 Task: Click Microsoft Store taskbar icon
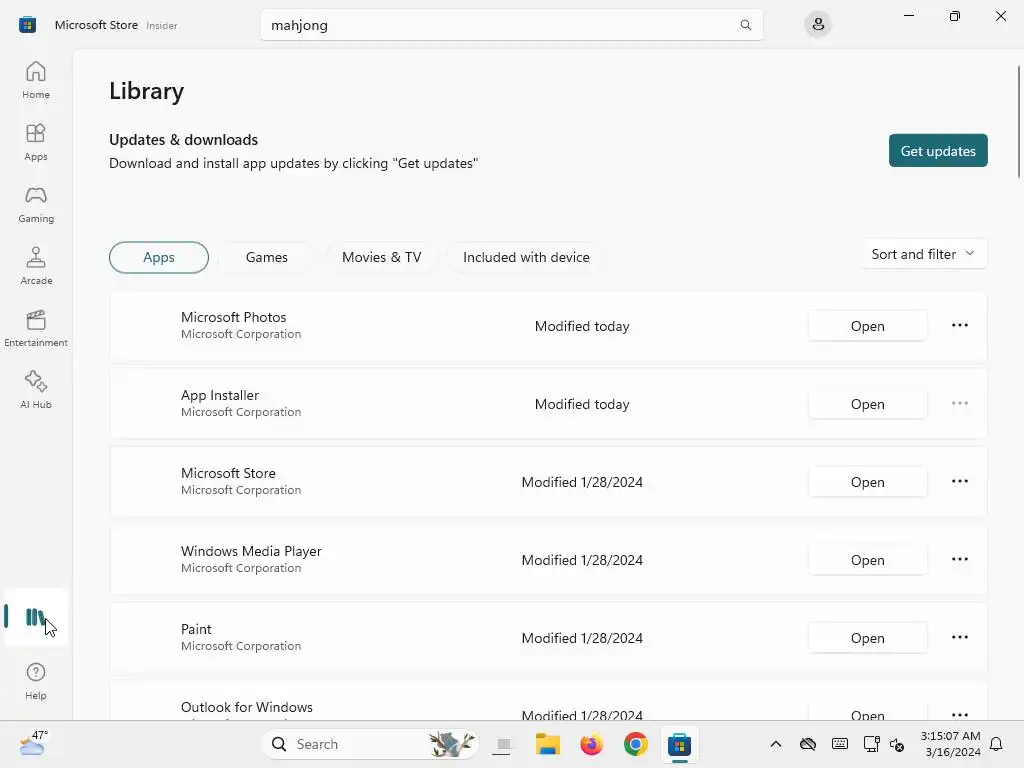(679, 744)
